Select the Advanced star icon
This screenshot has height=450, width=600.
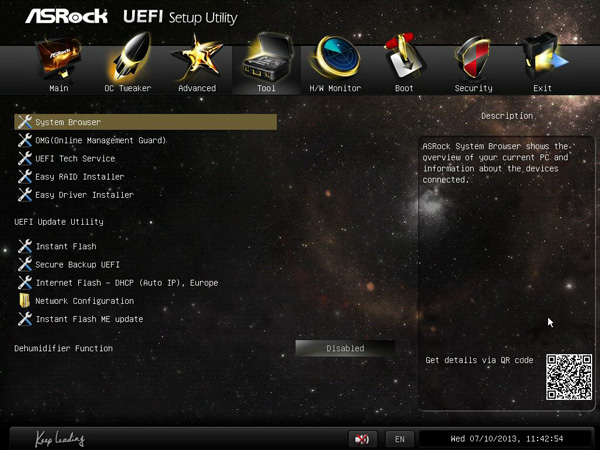point(197,57)
